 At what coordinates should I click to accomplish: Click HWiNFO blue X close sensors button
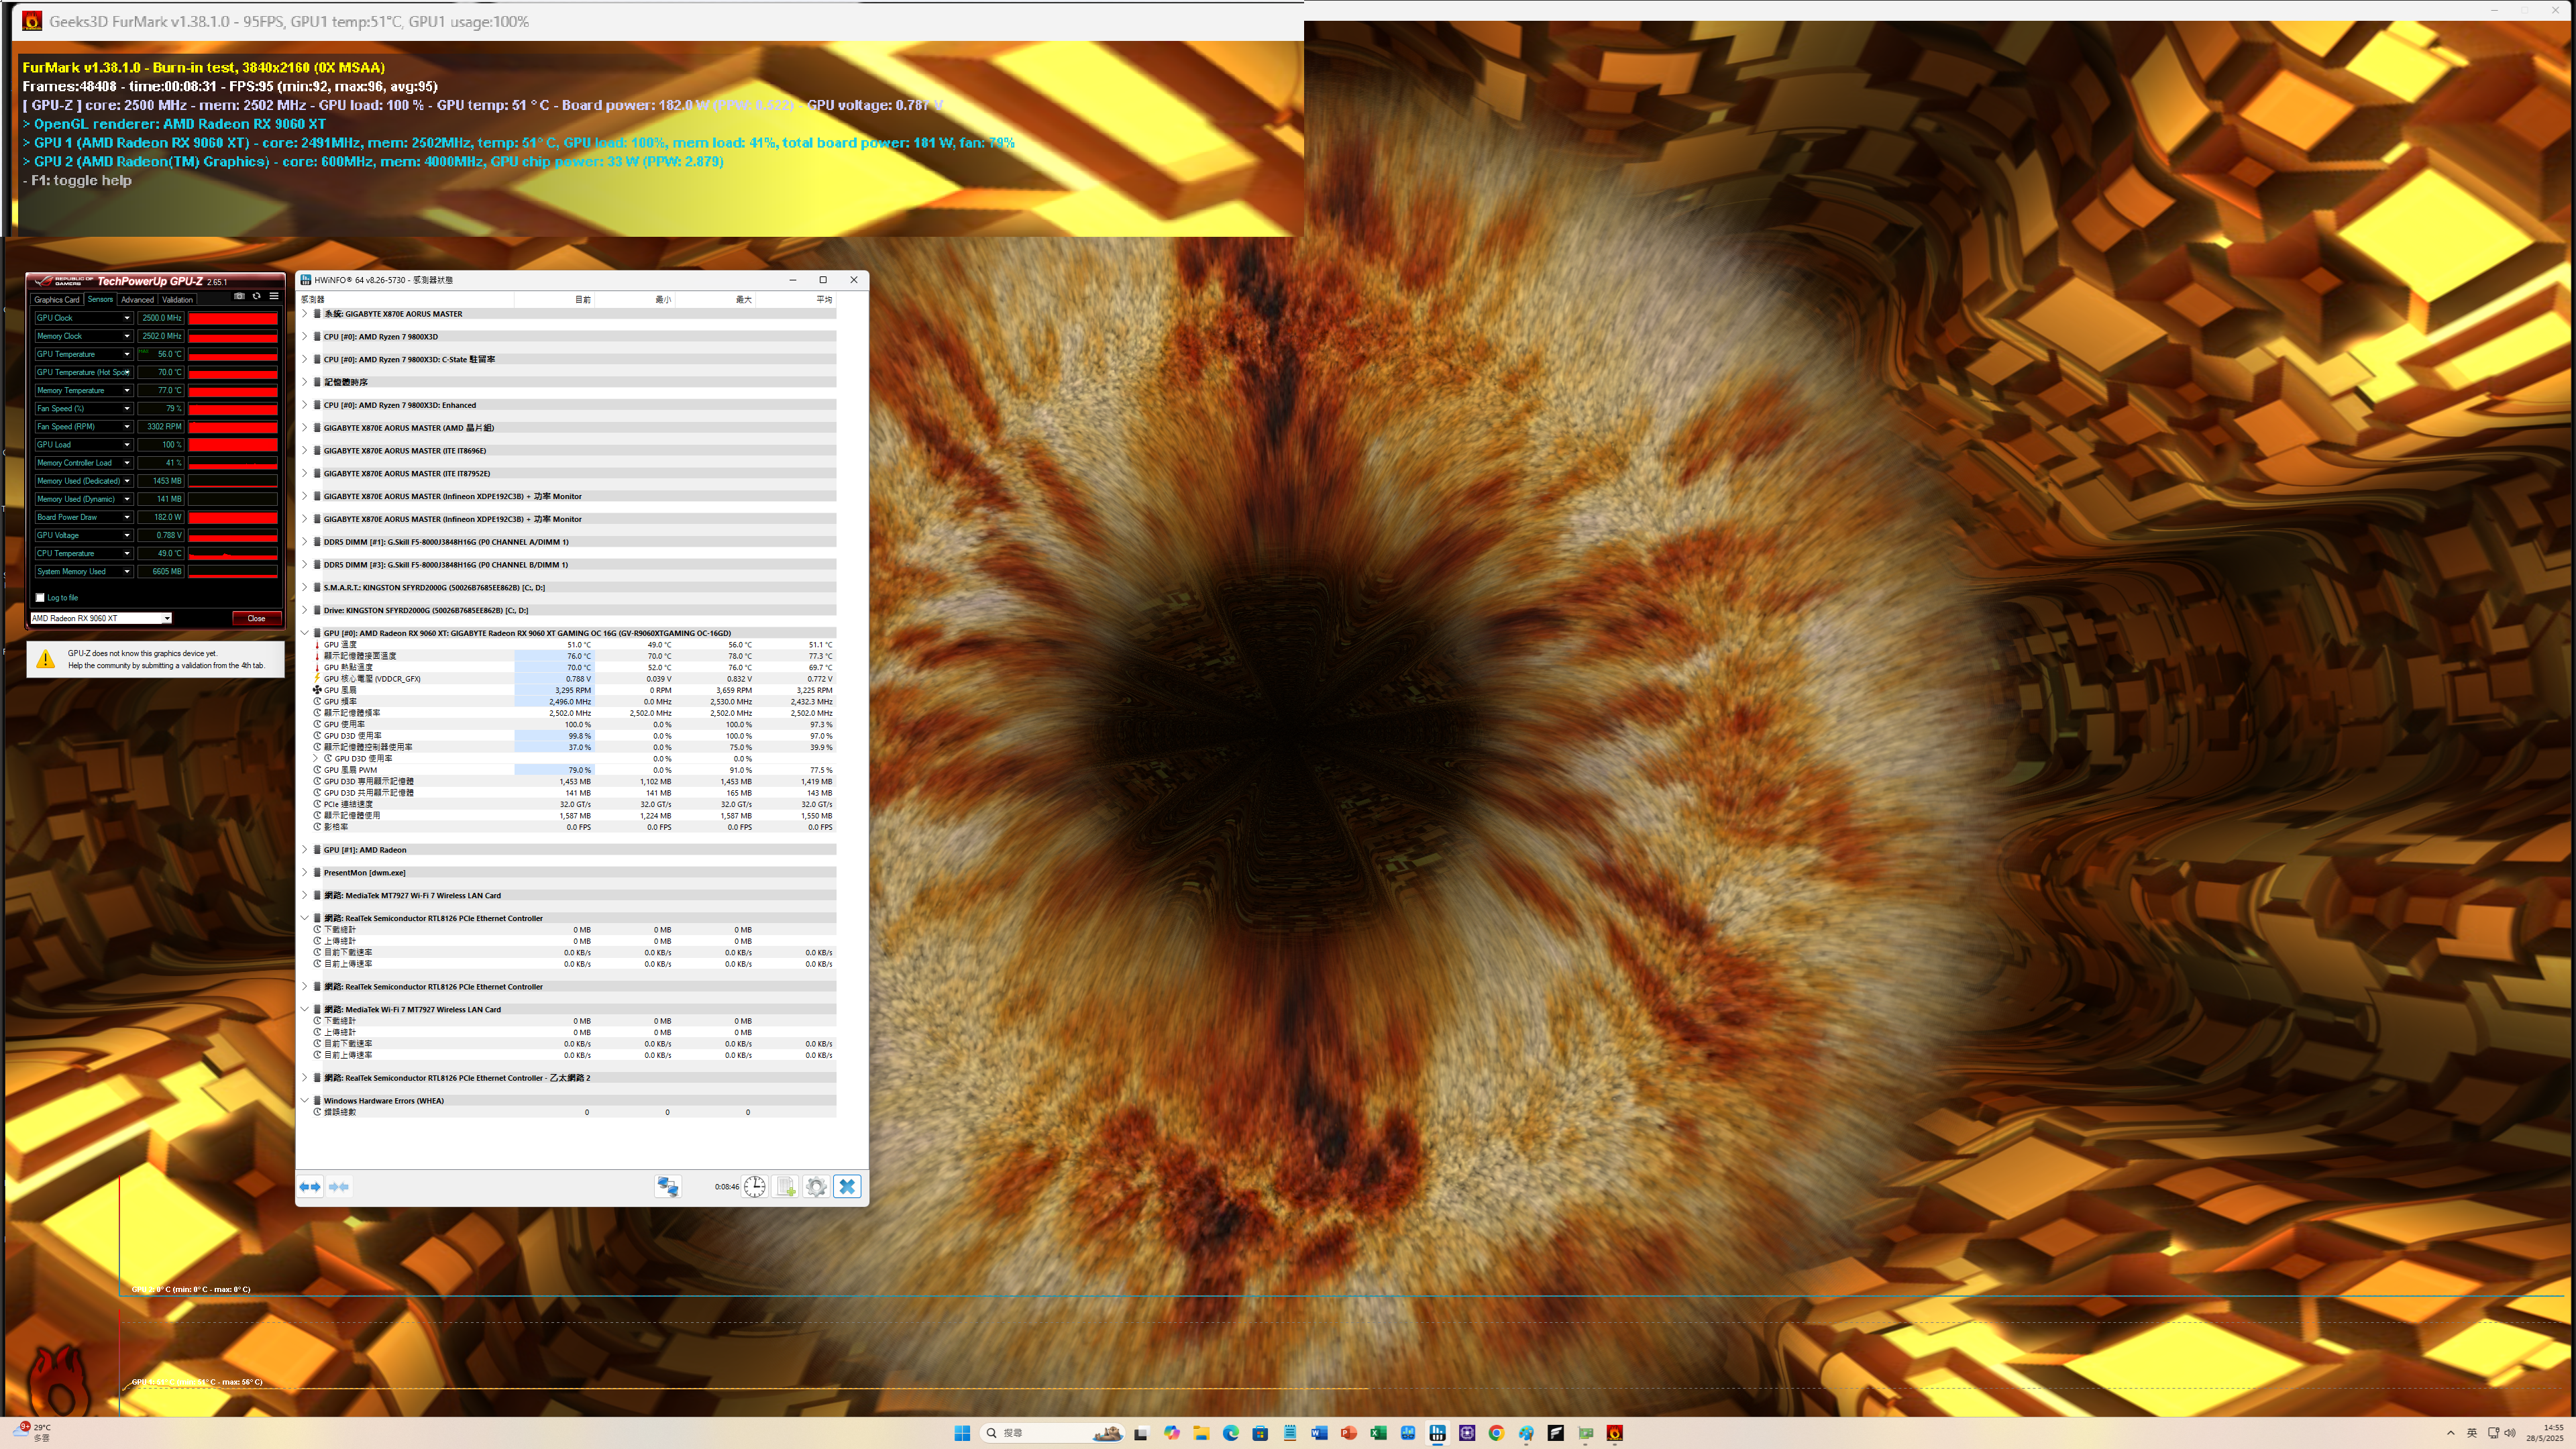coord(847,1187)
